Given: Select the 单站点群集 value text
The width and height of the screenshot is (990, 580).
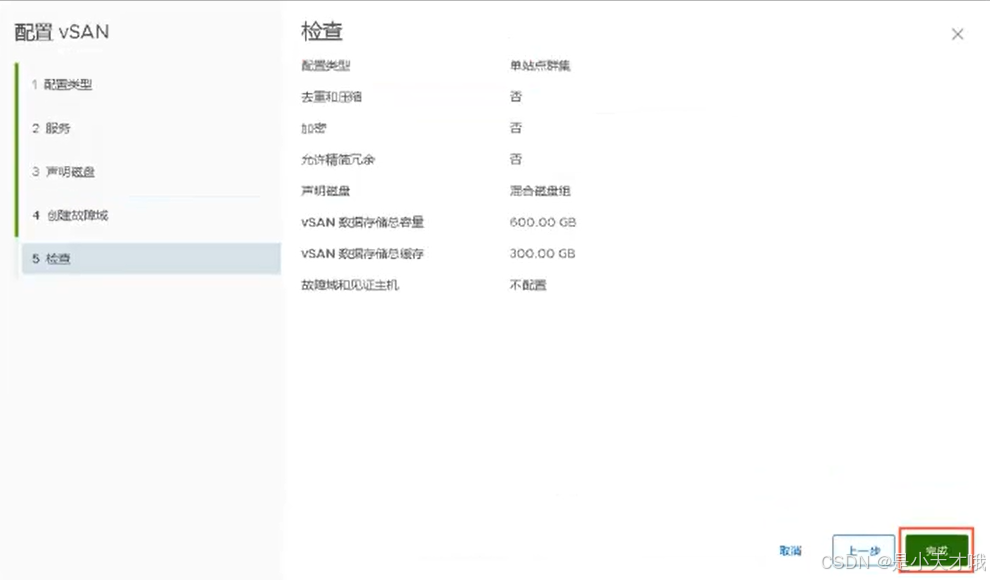Looking at the screenshot, I should 540,66.
